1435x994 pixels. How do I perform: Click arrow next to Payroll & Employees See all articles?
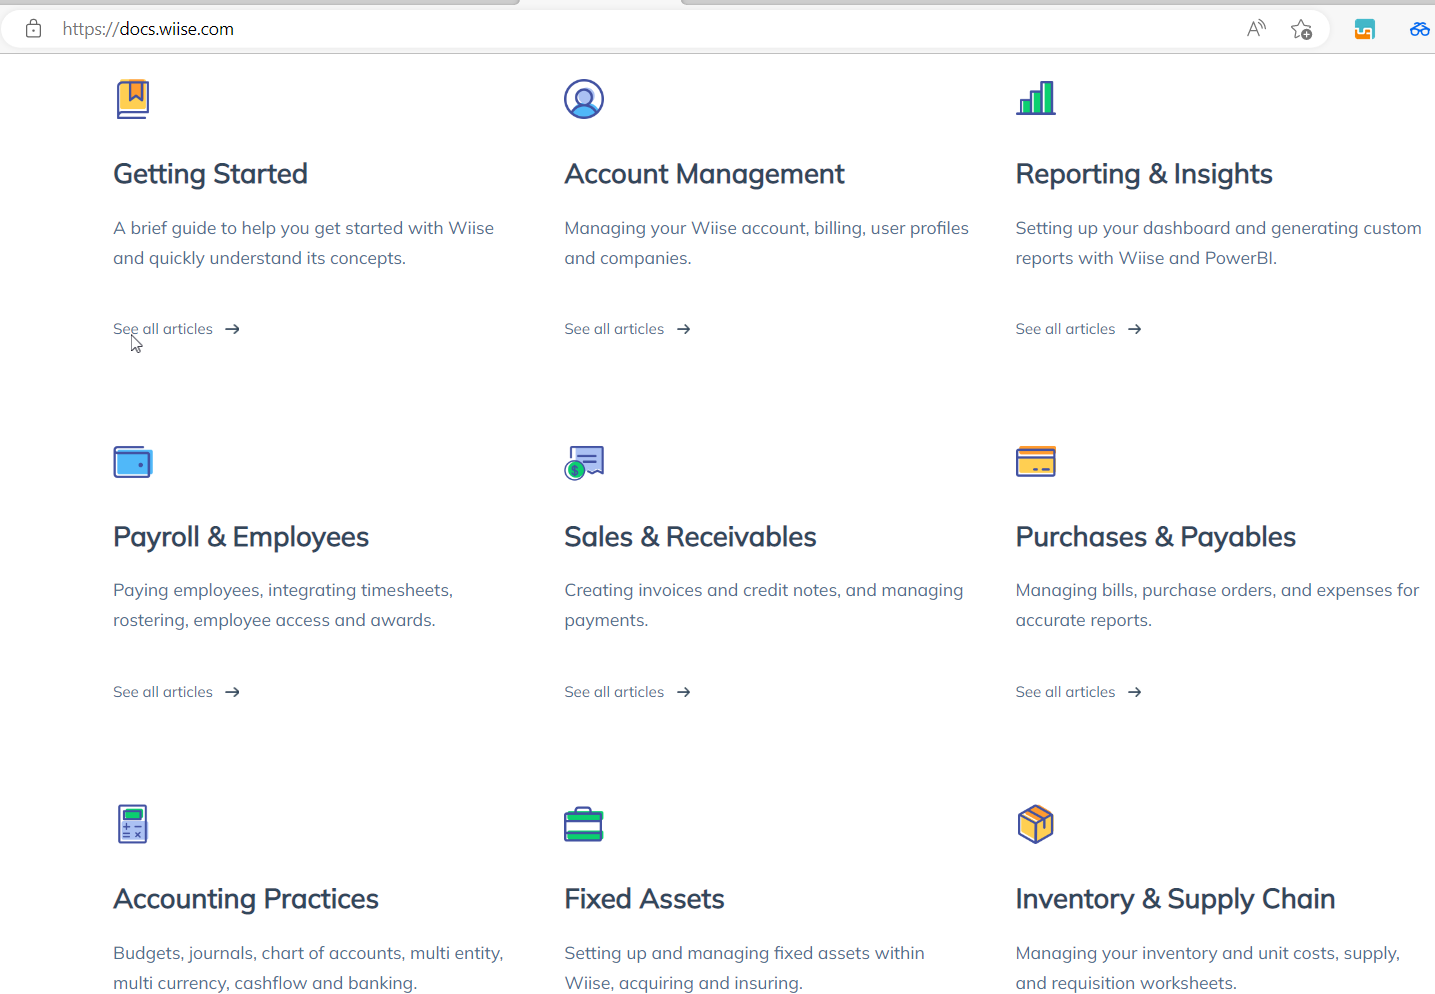tap(232, 692)
